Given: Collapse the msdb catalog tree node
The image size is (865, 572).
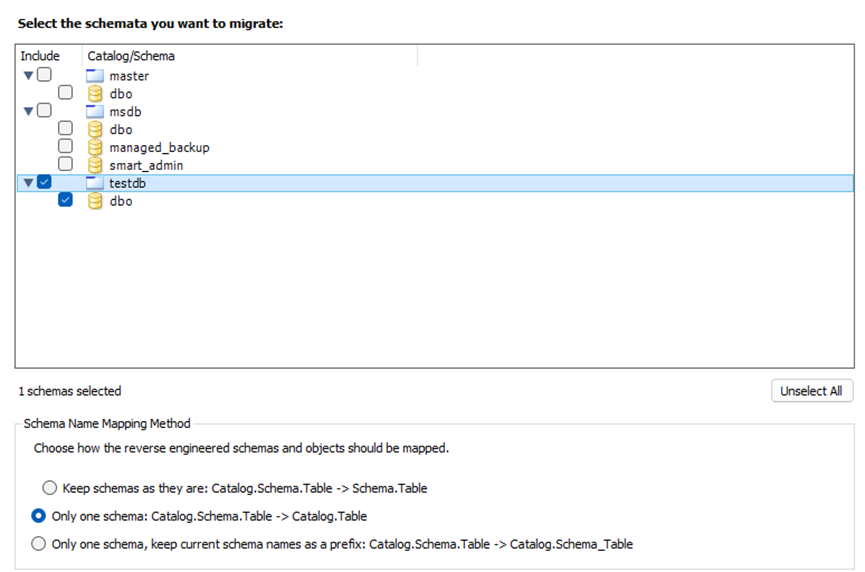Looking at the screenshot, I should point(28,112).
